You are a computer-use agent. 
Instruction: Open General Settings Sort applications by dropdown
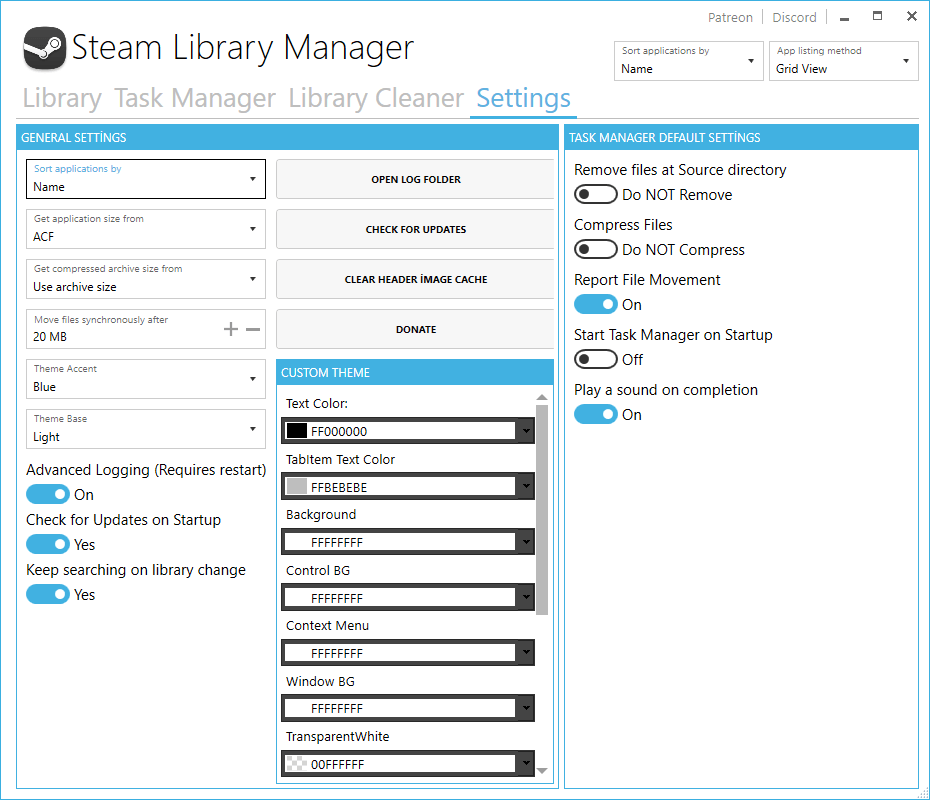pos(146,179)
